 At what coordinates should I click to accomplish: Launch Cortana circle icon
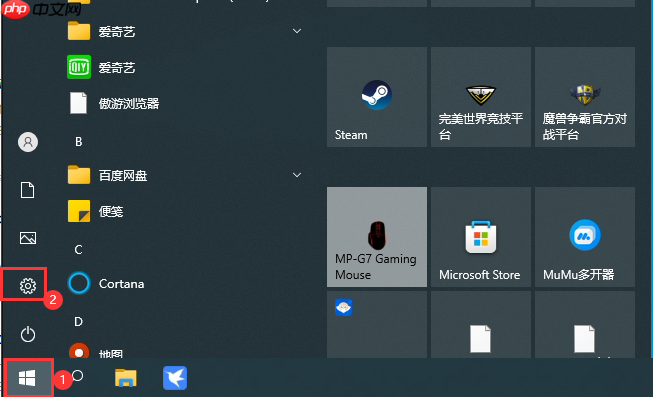[79, 283]
